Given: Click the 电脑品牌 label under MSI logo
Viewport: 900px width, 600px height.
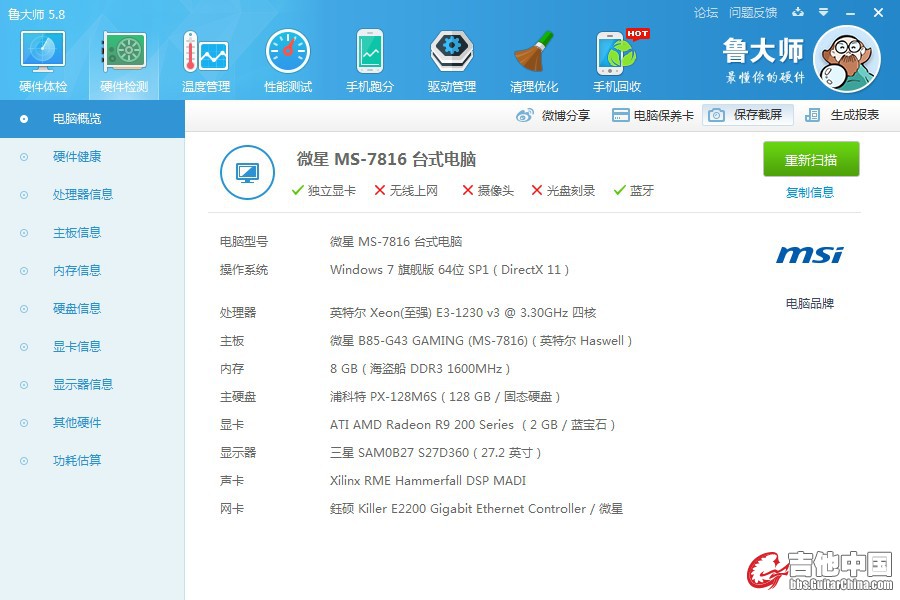Looking at the screenshot, I should coord(810,304).
